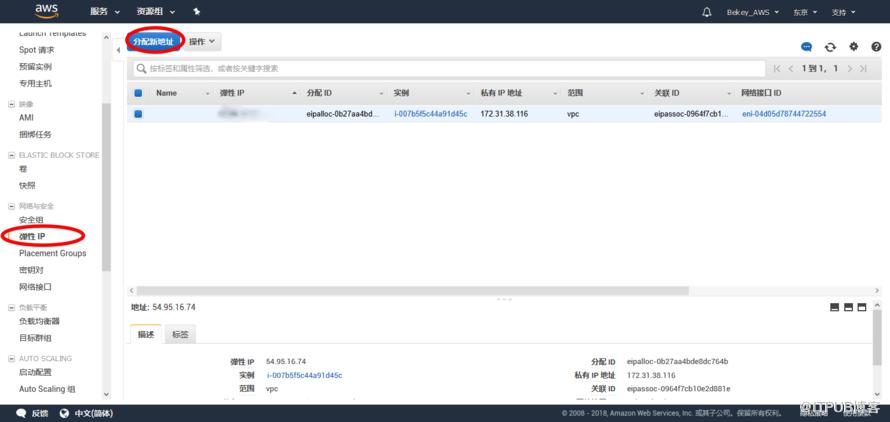Click the 分配新地址 button
Screen dimensions: 890x422
pos(153,41)
